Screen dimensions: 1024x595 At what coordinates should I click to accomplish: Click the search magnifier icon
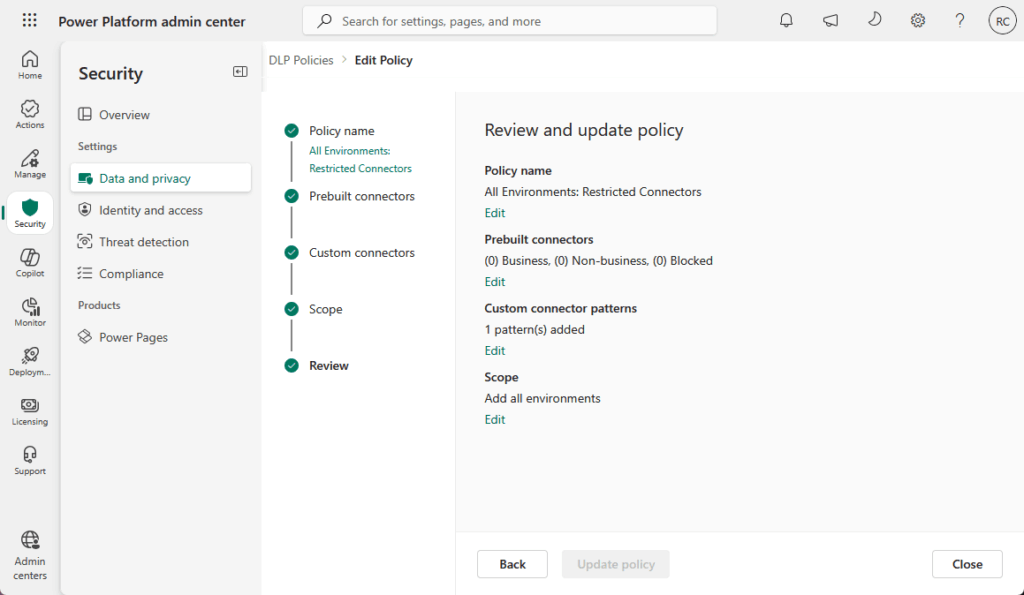pos(324,21)
